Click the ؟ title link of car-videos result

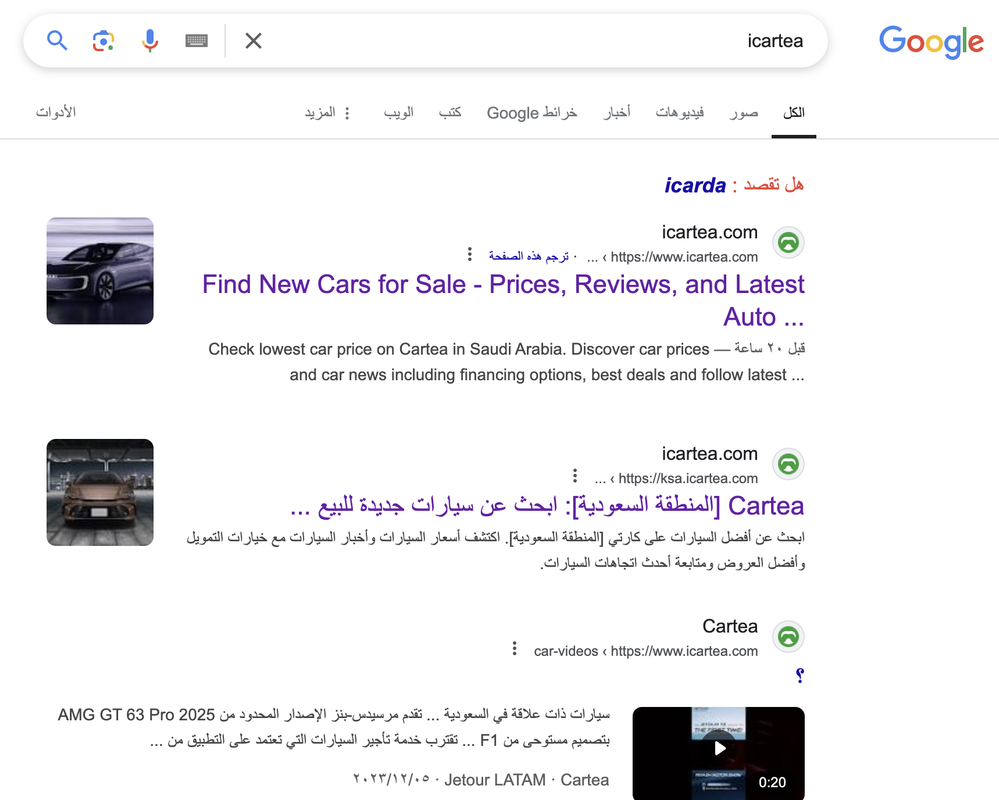tap(800, 675)
